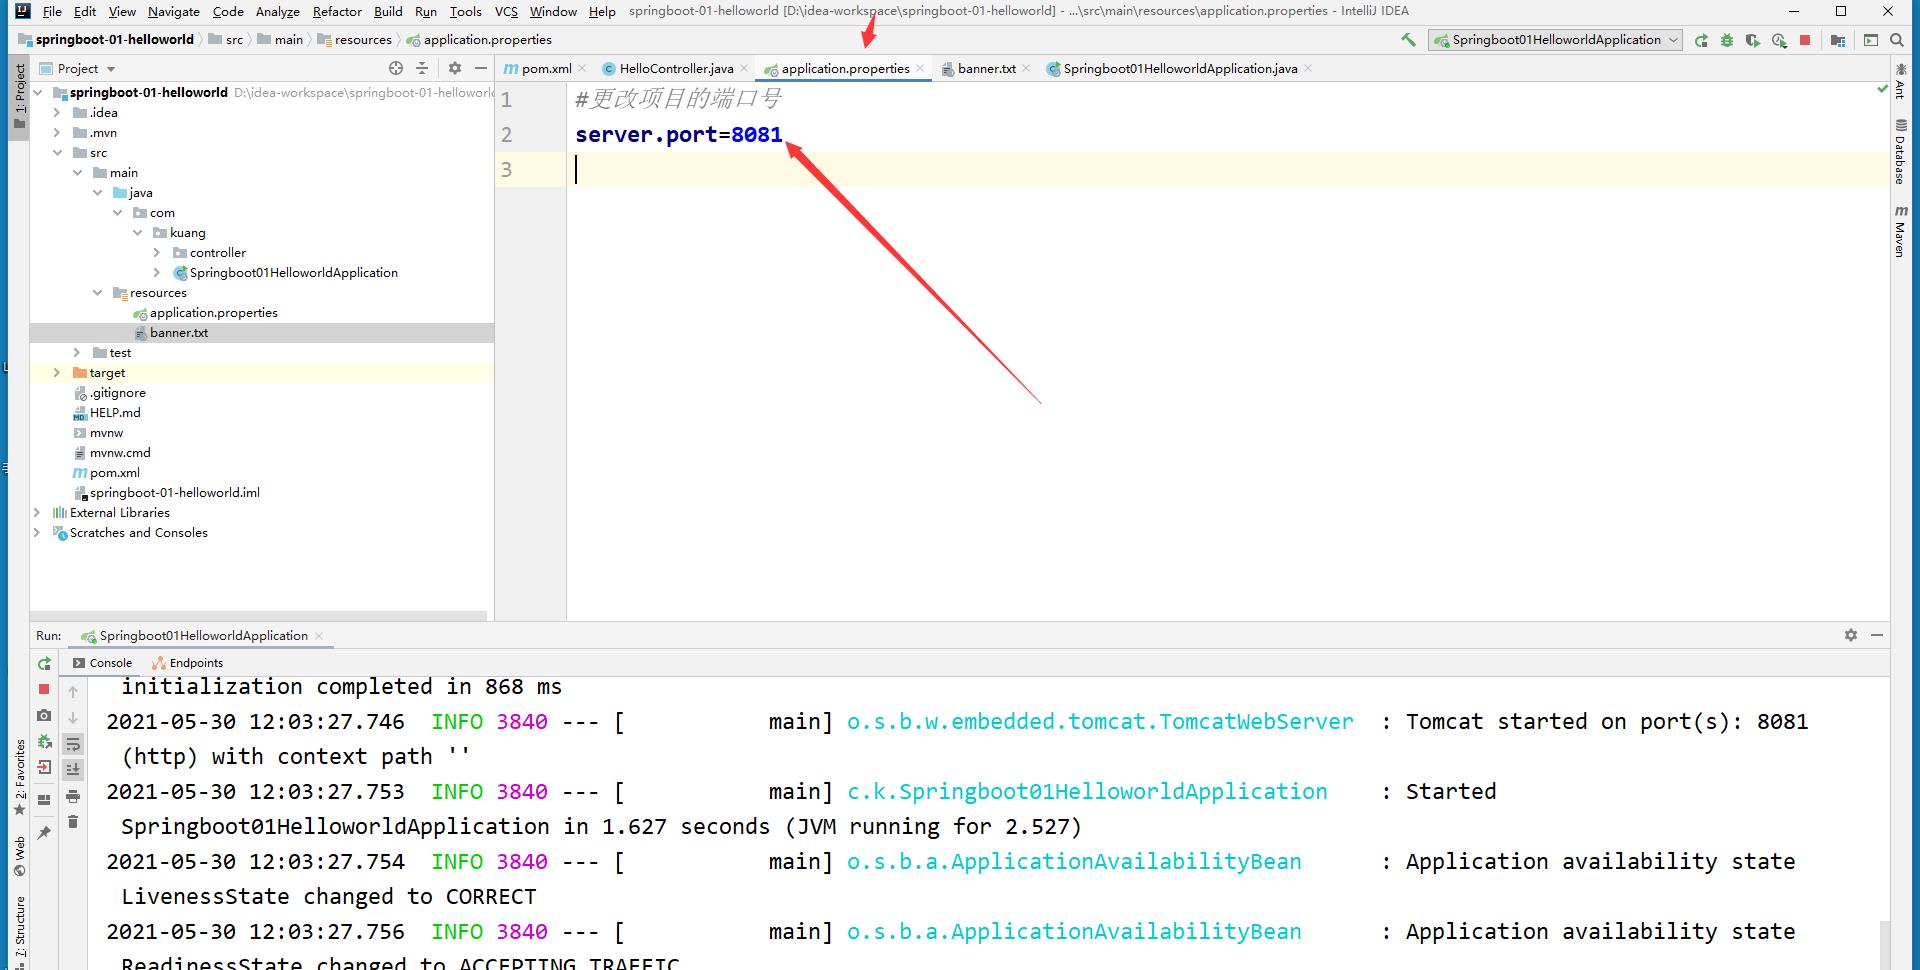This screenshot has width=1920, height=970.
Task: Open Search Everywhere magnifier icon
Action: tap(1897, 40)
